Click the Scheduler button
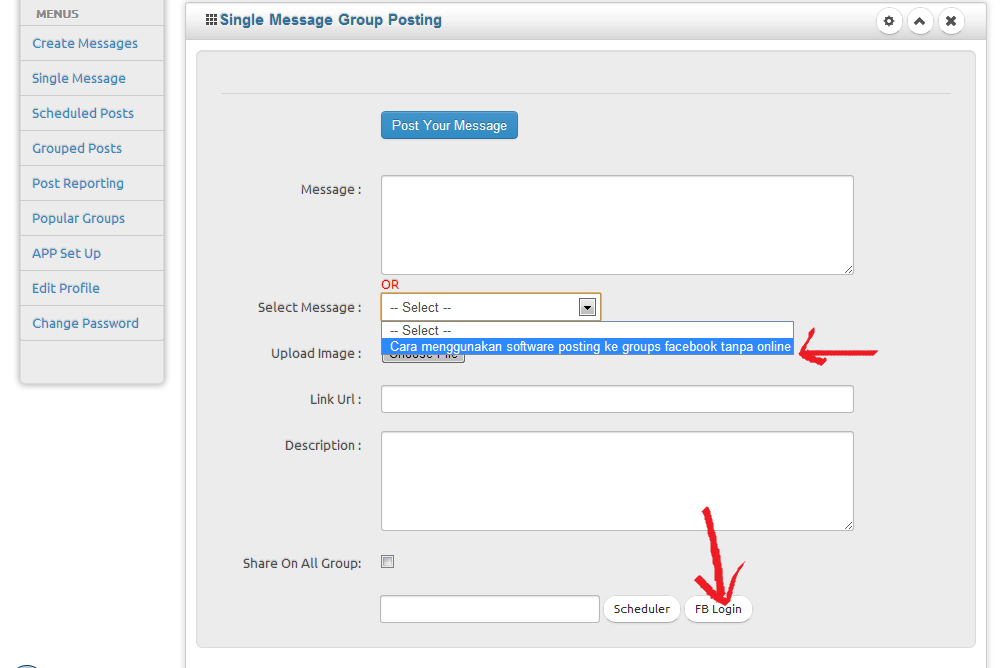This screenshot has width=1006, height=668. pos(642,609)
